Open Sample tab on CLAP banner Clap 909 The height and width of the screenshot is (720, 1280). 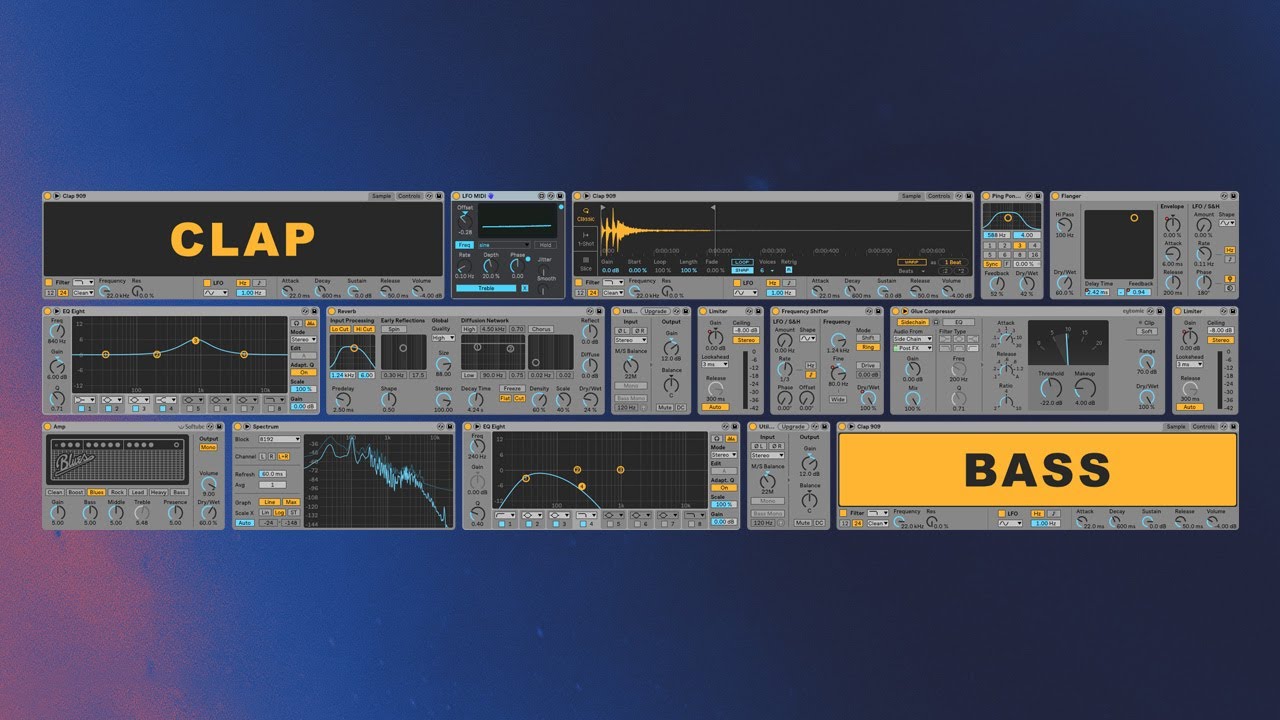coord(381,196)
